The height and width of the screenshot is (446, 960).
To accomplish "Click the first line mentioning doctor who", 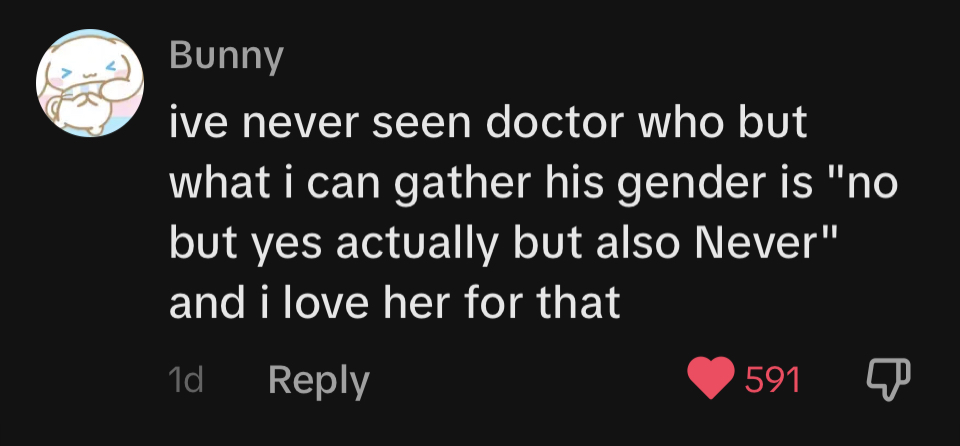I will click(x=488, y=129).
